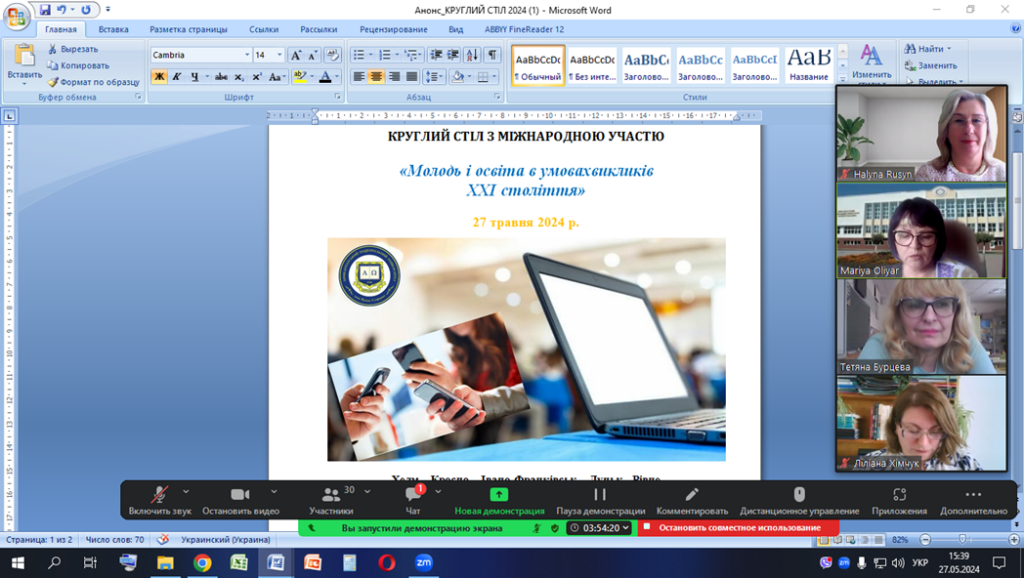1024x578 pixels.
Task: Switch to the Вставка ribbon tab
Action: click(113, 30)
